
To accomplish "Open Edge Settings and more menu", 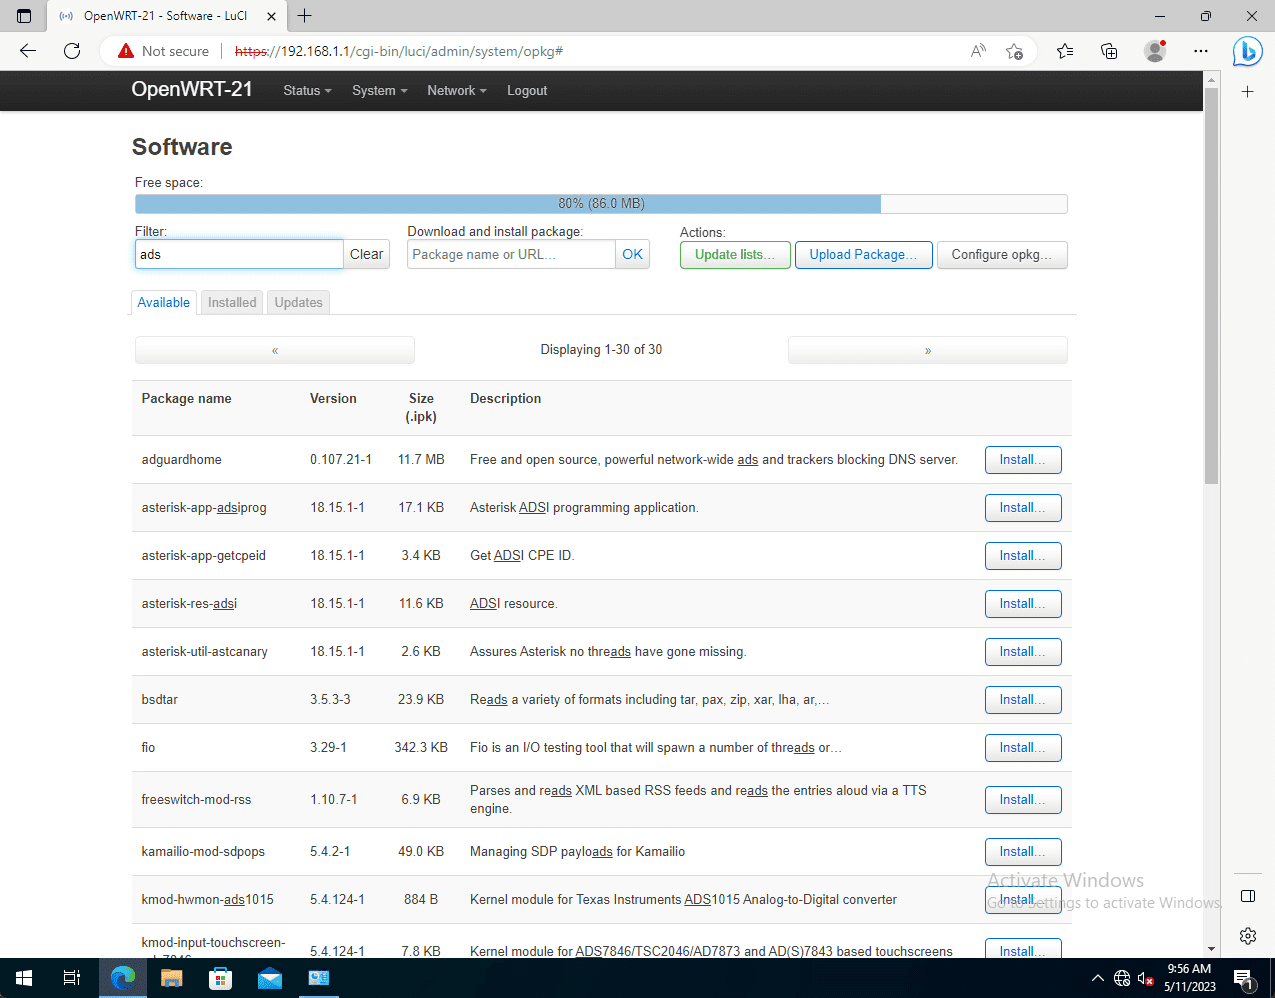I will click(x=1201, y=51).
